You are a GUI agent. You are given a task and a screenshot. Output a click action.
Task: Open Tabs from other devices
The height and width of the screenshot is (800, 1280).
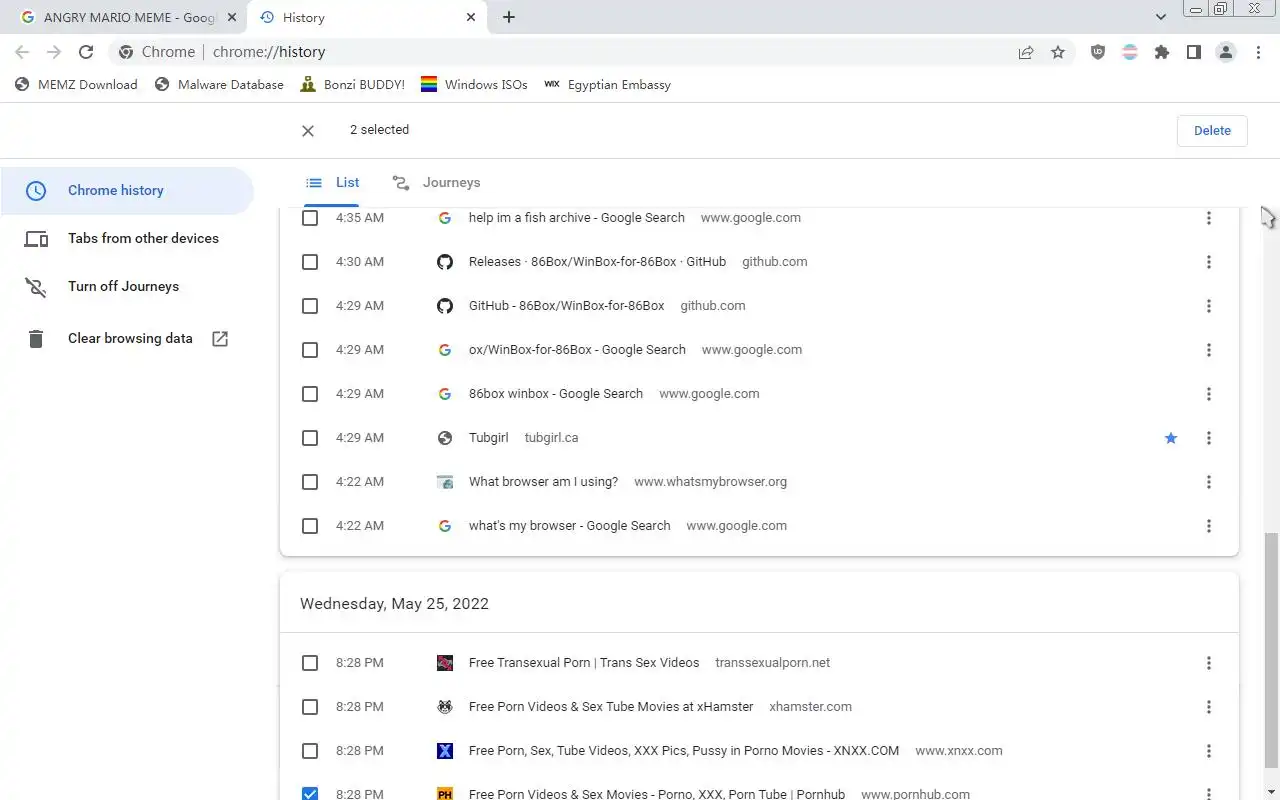143,239
